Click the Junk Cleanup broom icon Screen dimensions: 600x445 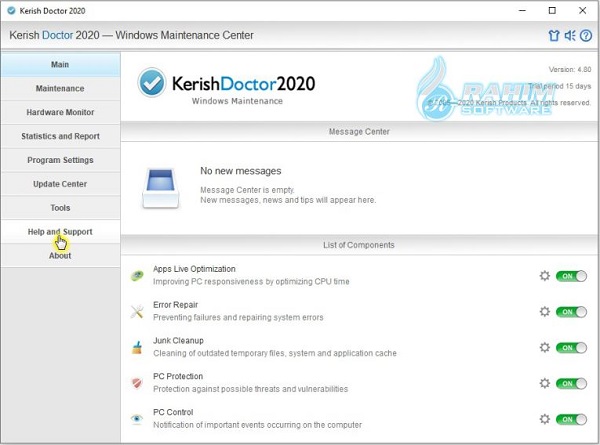[x=137, y=347]
